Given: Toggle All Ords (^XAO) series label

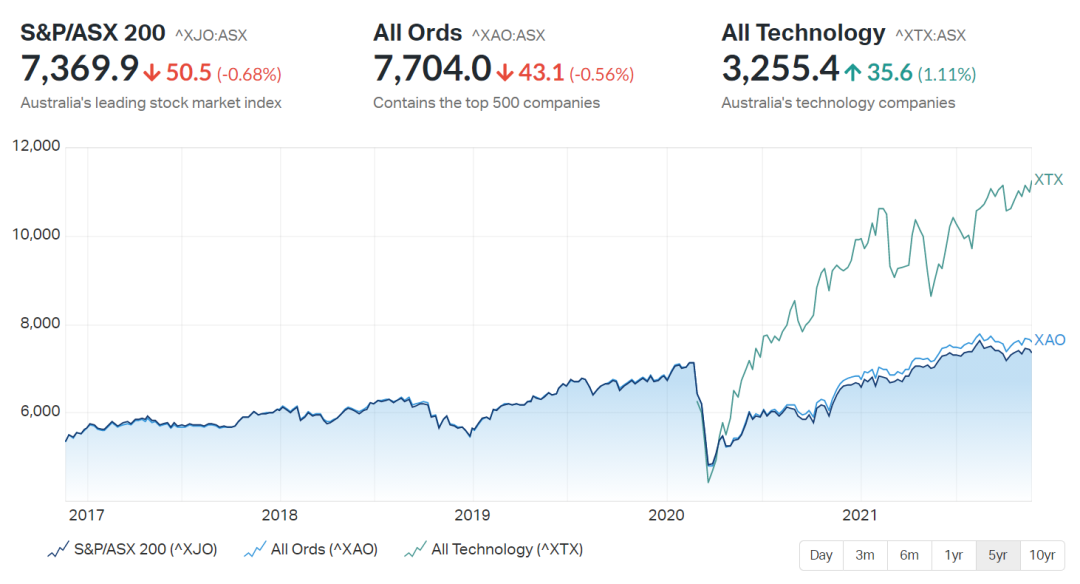Looking at the screenshot, I should tap(324, 550).
